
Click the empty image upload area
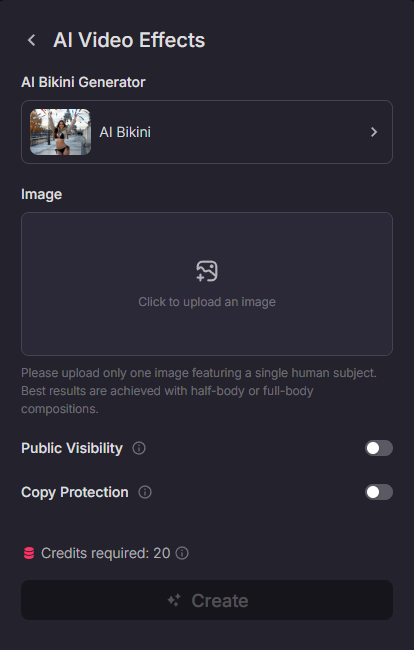(x=207, y=284)
